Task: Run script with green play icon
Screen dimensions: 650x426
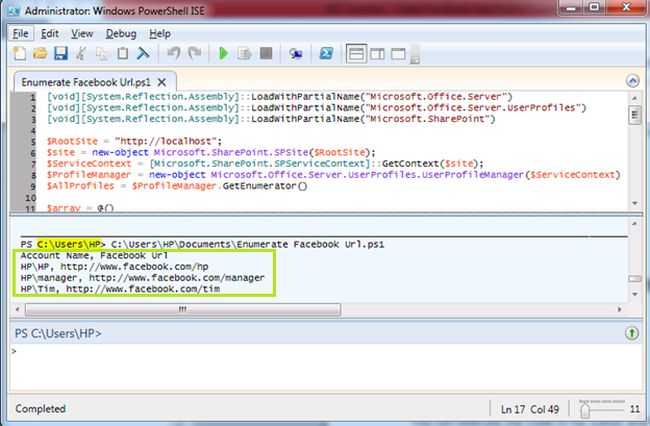Action: [x=223, y=53]
